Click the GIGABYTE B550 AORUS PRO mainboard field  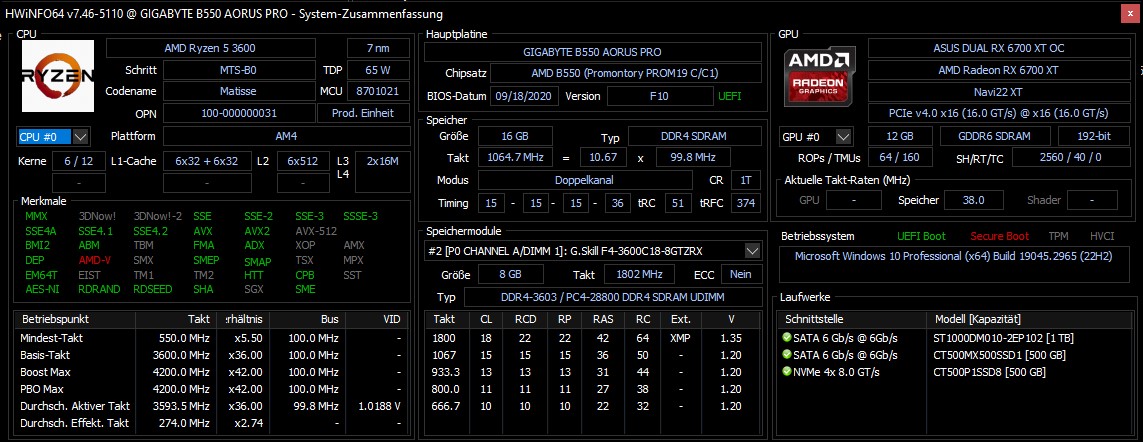[593, 52]
